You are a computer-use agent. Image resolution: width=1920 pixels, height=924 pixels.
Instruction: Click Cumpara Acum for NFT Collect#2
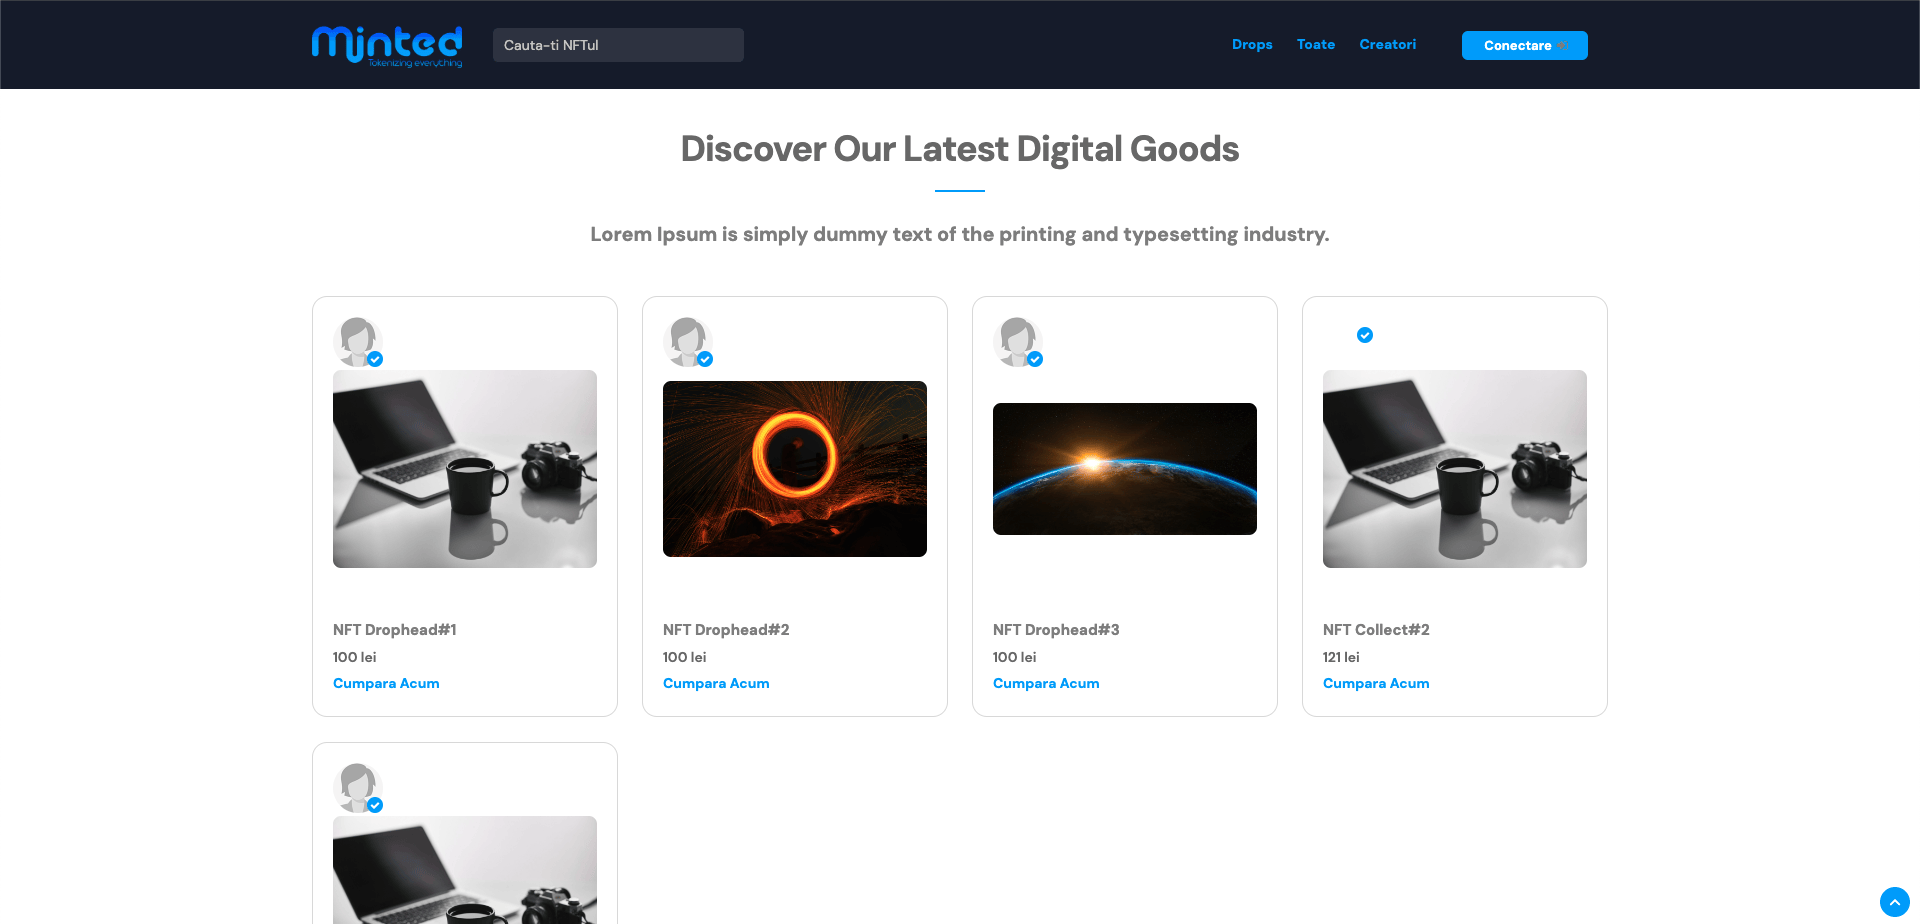[1376, 684]
